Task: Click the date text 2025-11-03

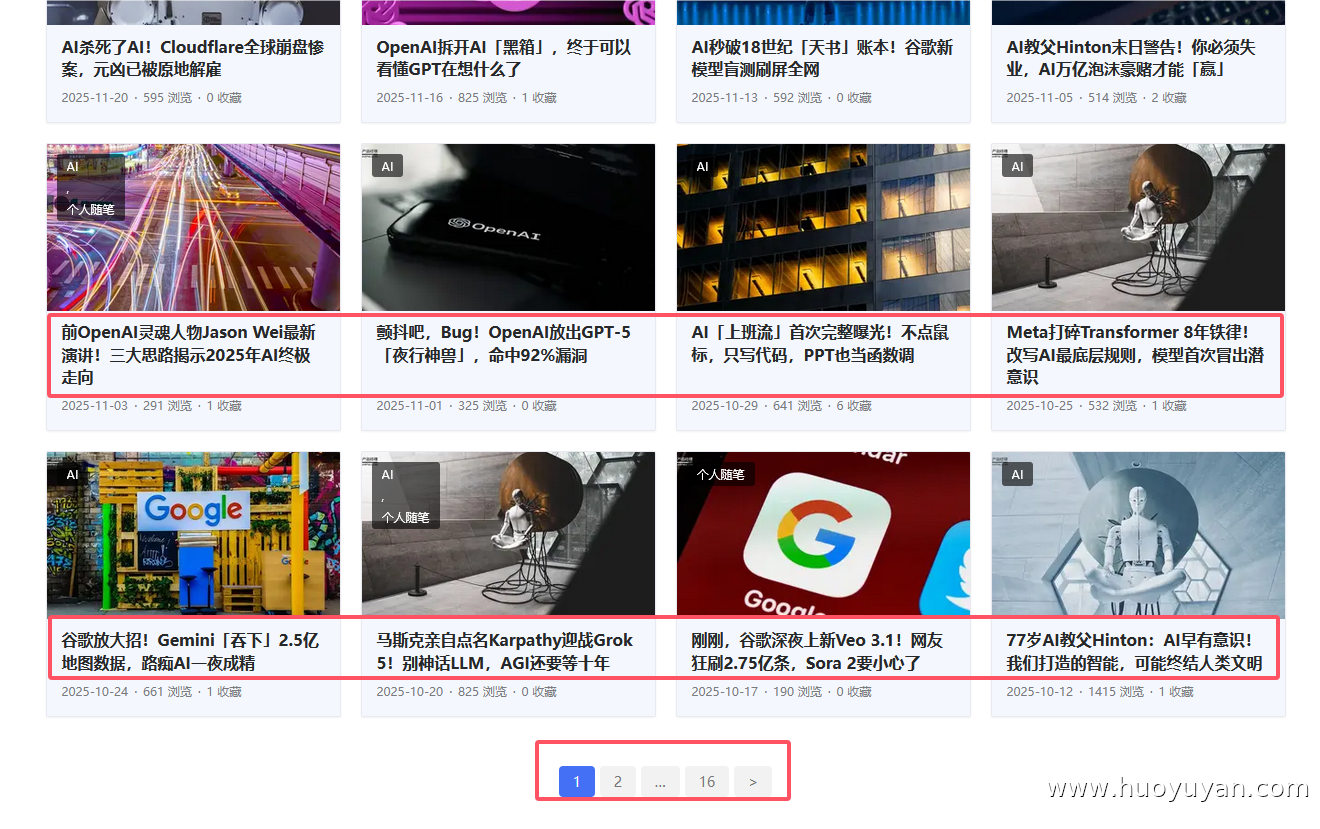Action: pos(95,406)
